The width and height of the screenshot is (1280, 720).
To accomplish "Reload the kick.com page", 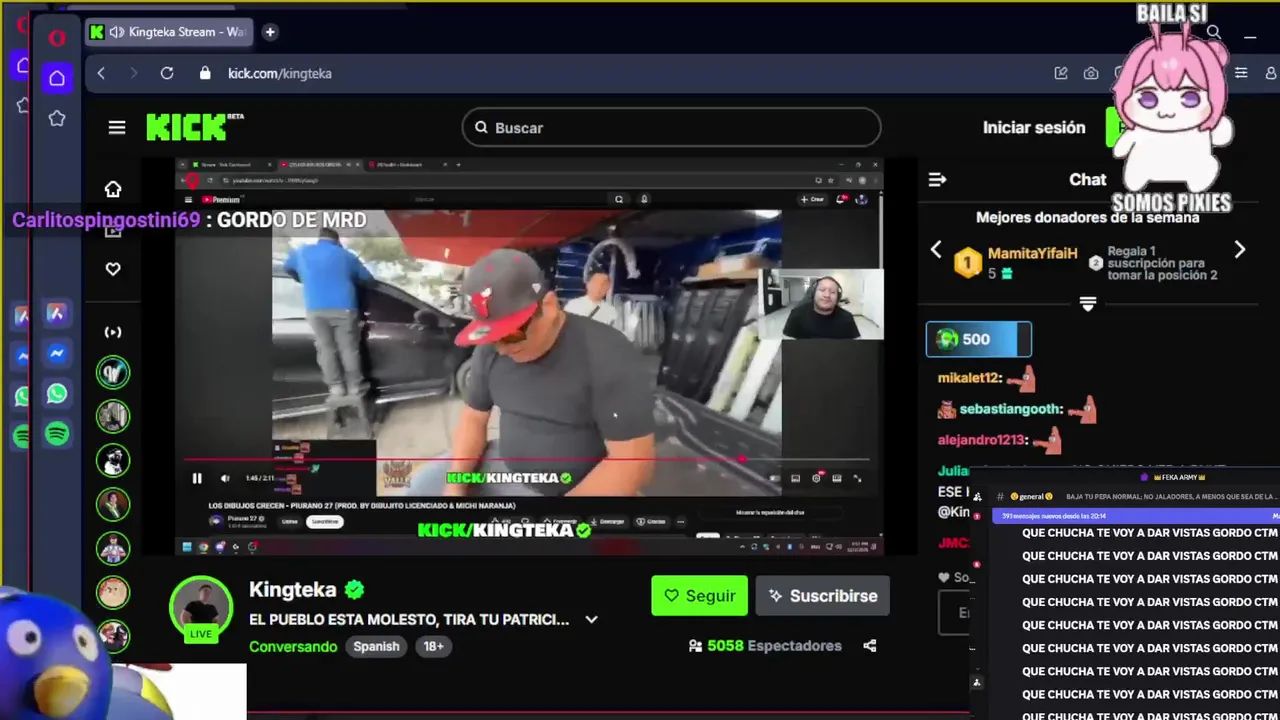I will coord(167,73).
